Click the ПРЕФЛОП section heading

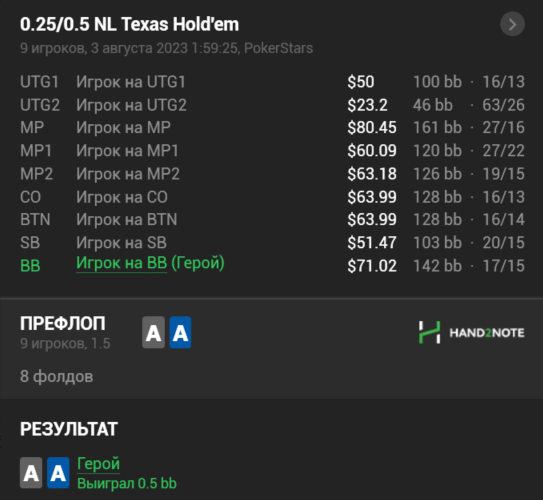[63, 323]
